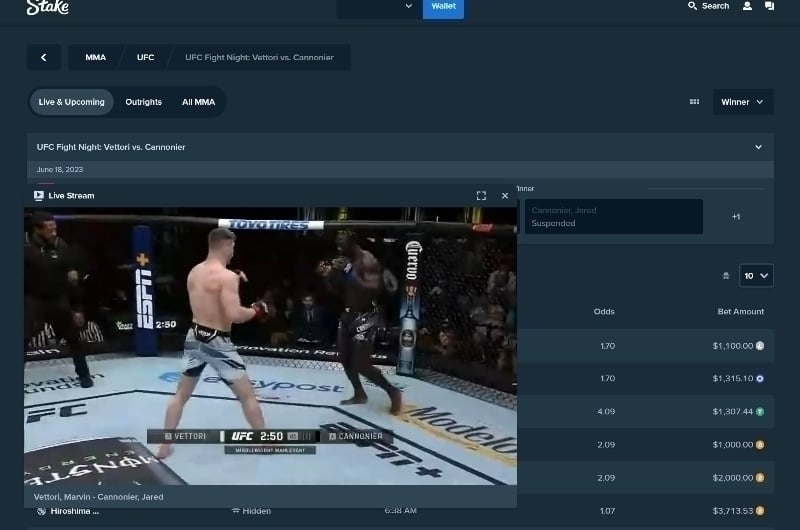
Task: Click the Wallet button
Action: coord(444,7)
